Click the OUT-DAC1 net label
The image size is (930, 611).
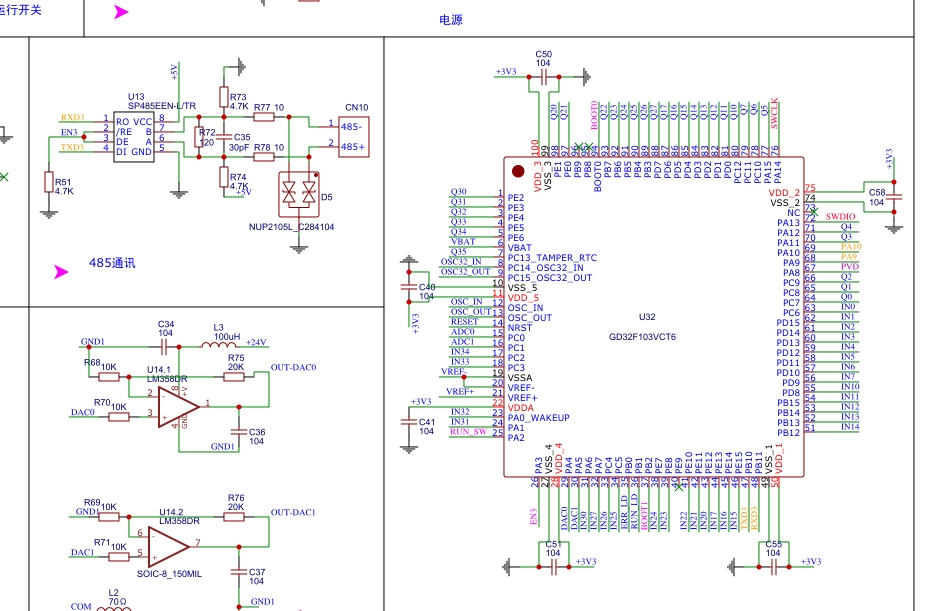(293, 512)
